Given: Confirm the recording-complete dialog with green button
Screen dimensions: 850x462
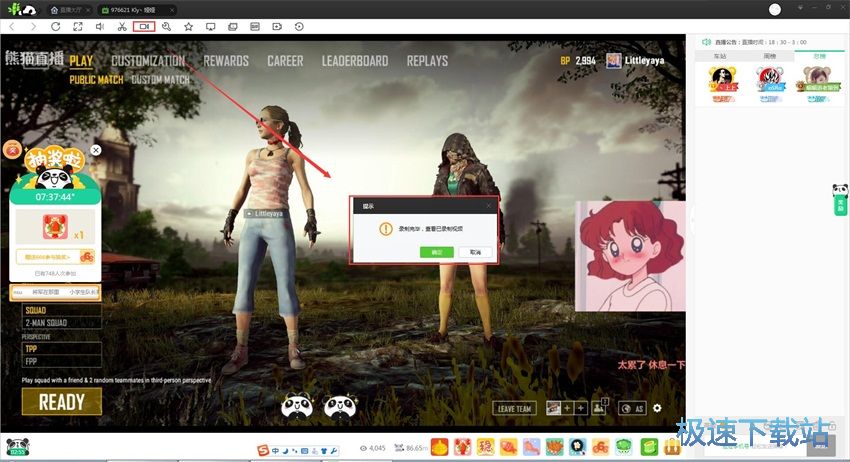Looking at the screenshot, I should point(436,252).
